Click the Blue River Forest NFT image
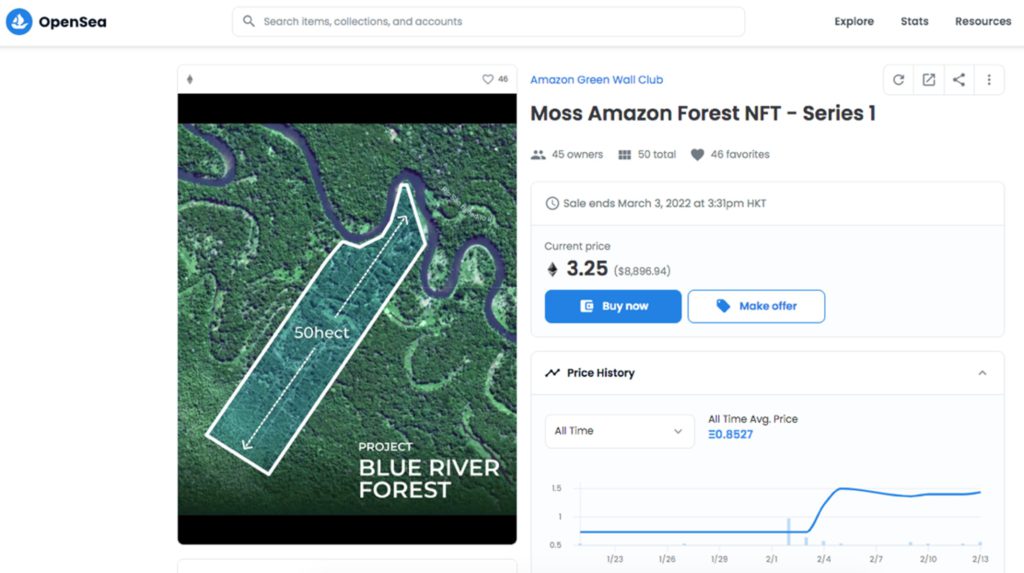Viewport: 1024px width, 573px height. pos(347,318)
